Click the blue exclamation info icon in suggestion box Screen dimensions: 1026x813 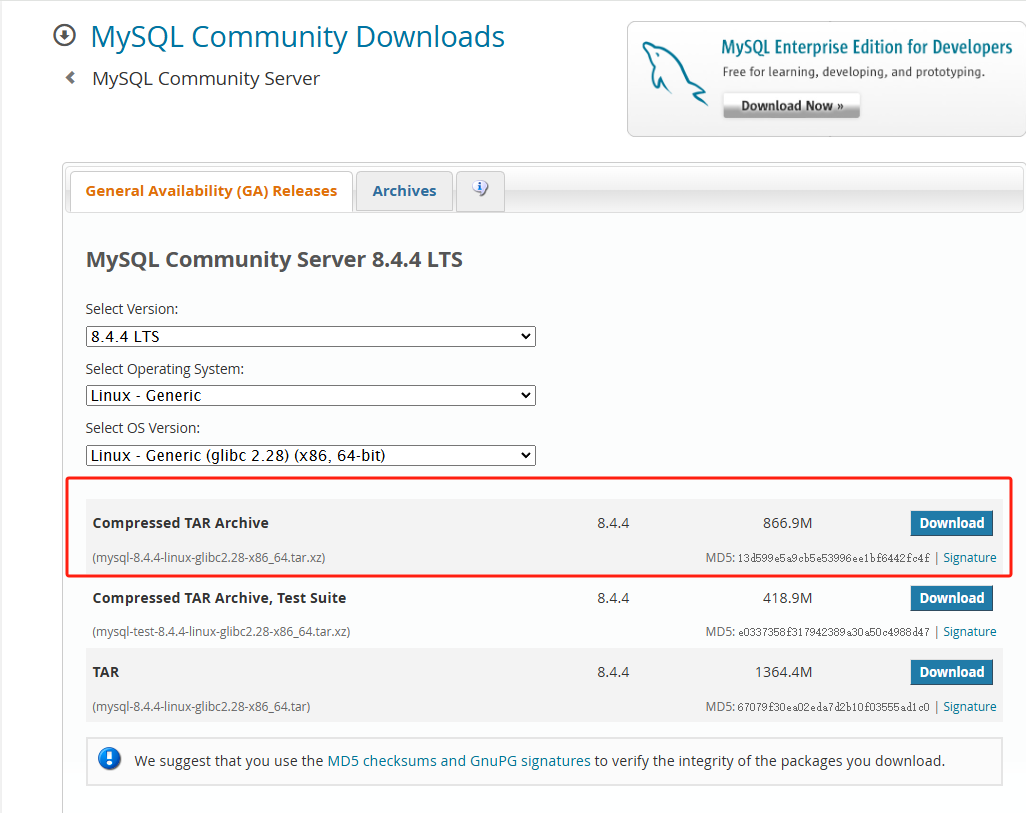pos(109,759)
